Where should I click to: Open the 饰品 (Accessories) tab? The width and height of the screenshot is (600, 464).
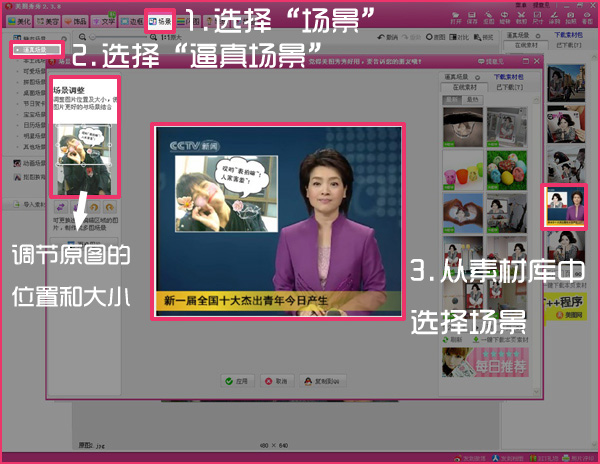coord(85,20)
